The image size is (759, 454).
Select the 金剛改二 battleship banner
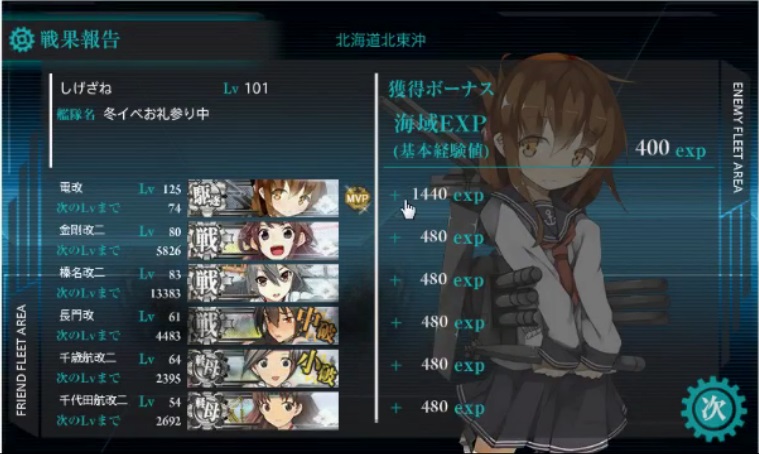(263, 241)
